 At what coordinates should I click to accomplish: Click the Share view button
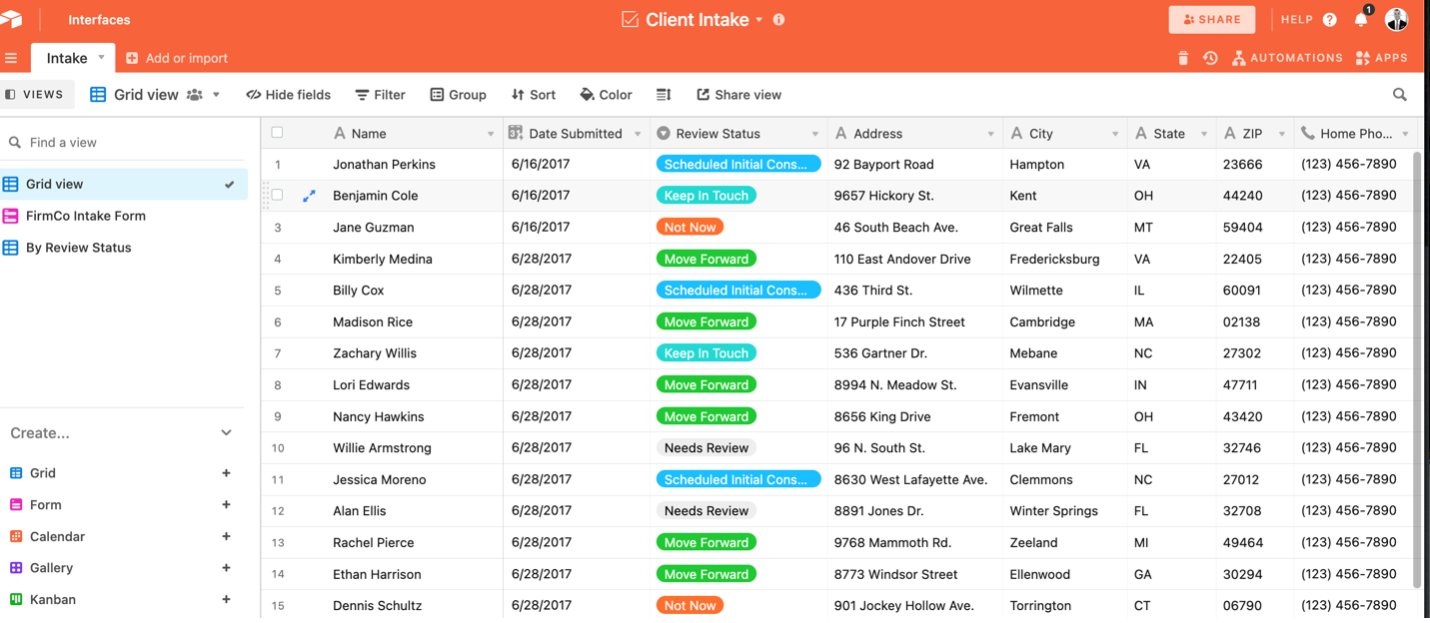(x=739, y=95)
